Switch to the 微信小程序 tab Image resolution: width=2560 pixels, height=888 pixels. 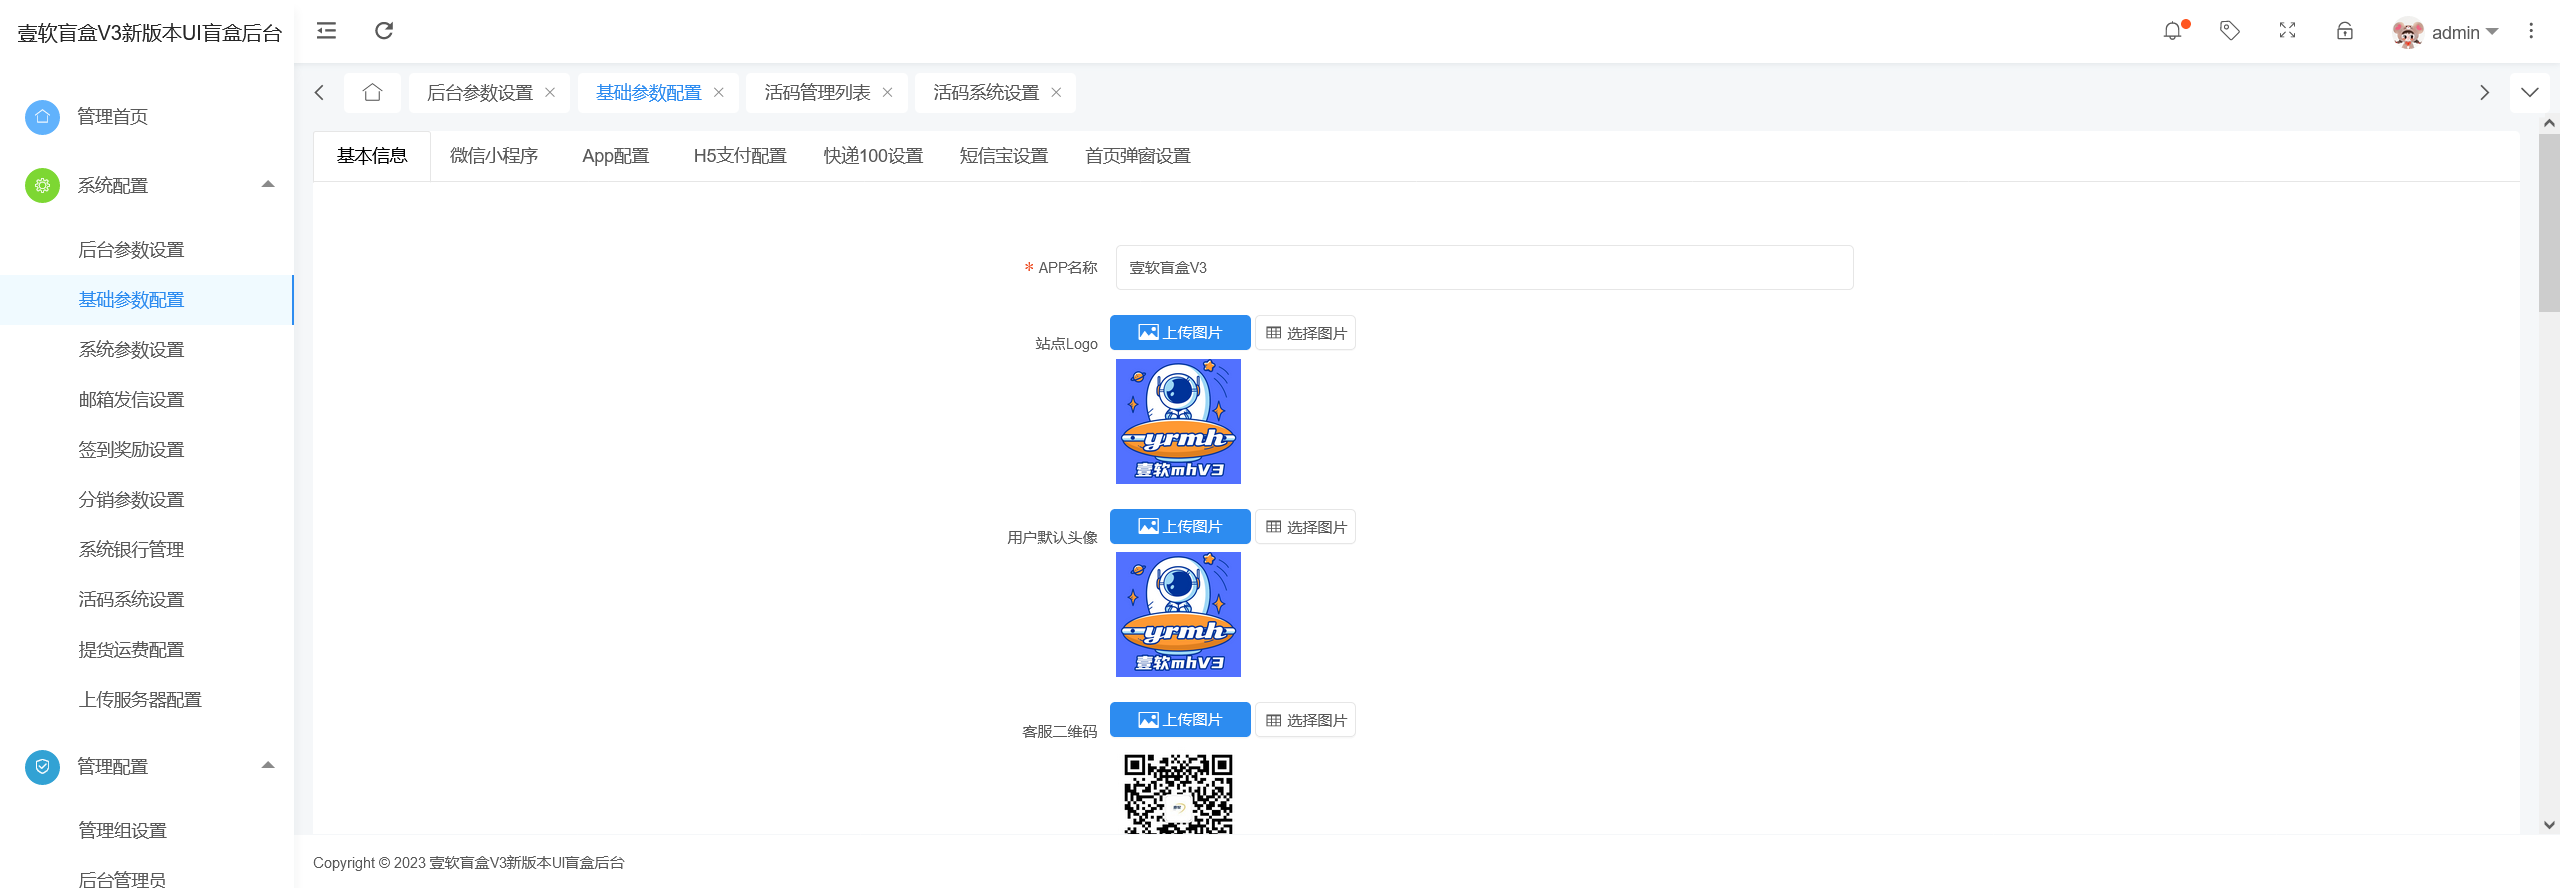click(494, 156)
